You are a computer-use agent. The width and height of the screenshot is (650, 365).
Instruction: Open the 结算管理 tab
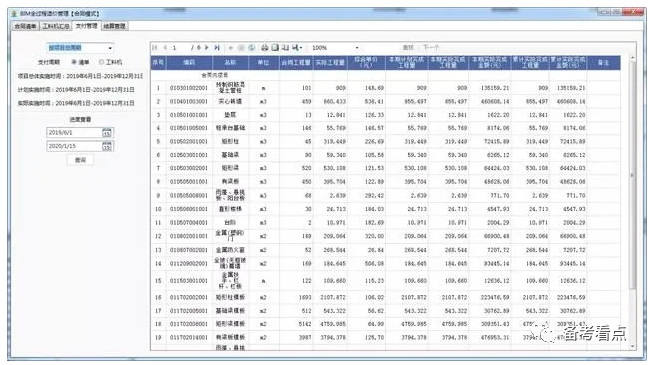click(114, 27)
